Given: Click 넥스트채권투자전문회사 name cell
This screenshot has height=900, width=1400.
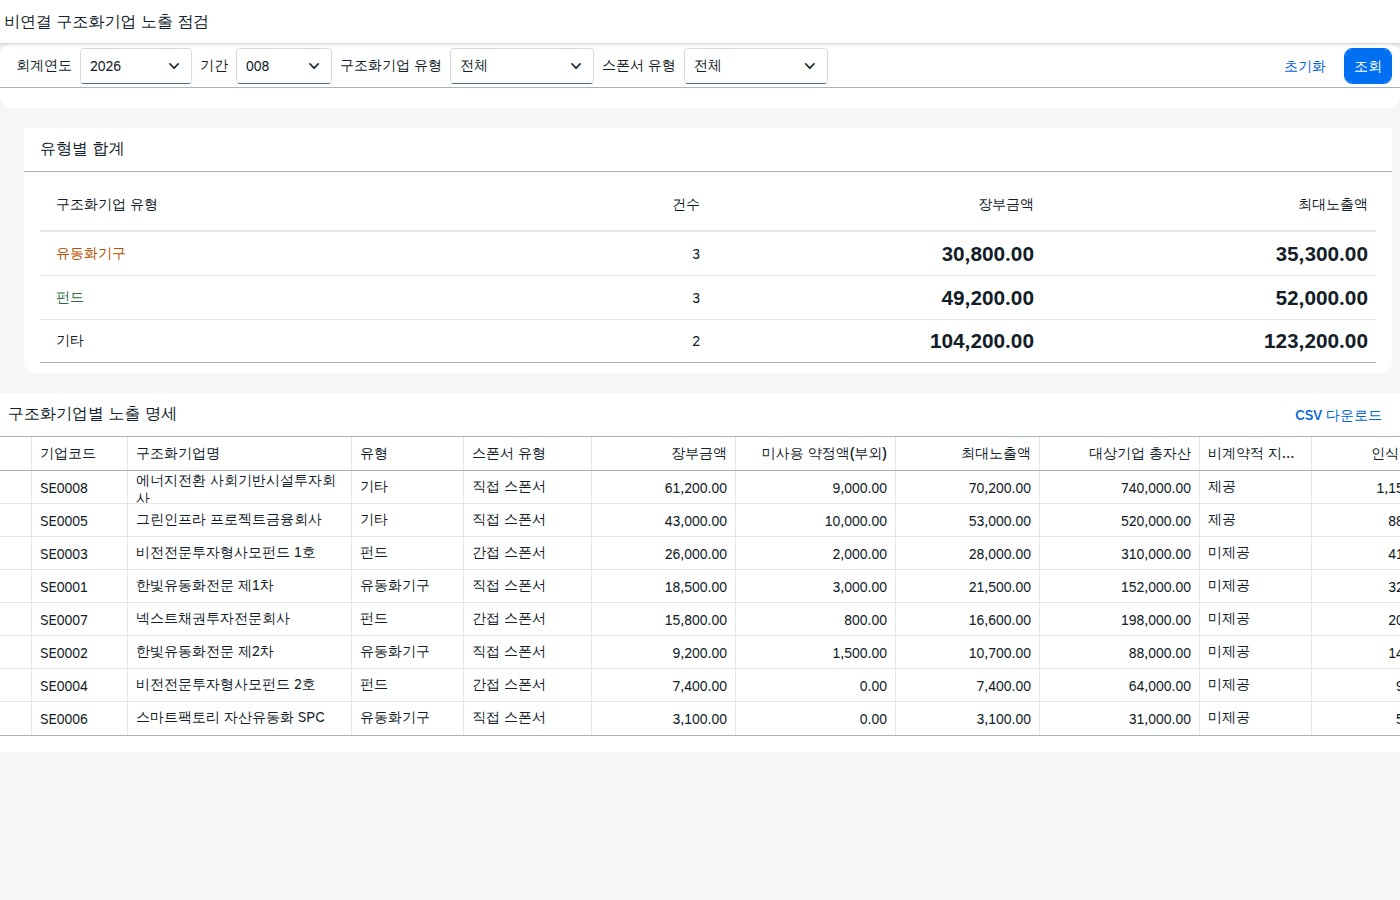Looking at the screenshot, I should click(x=239, y=619).
